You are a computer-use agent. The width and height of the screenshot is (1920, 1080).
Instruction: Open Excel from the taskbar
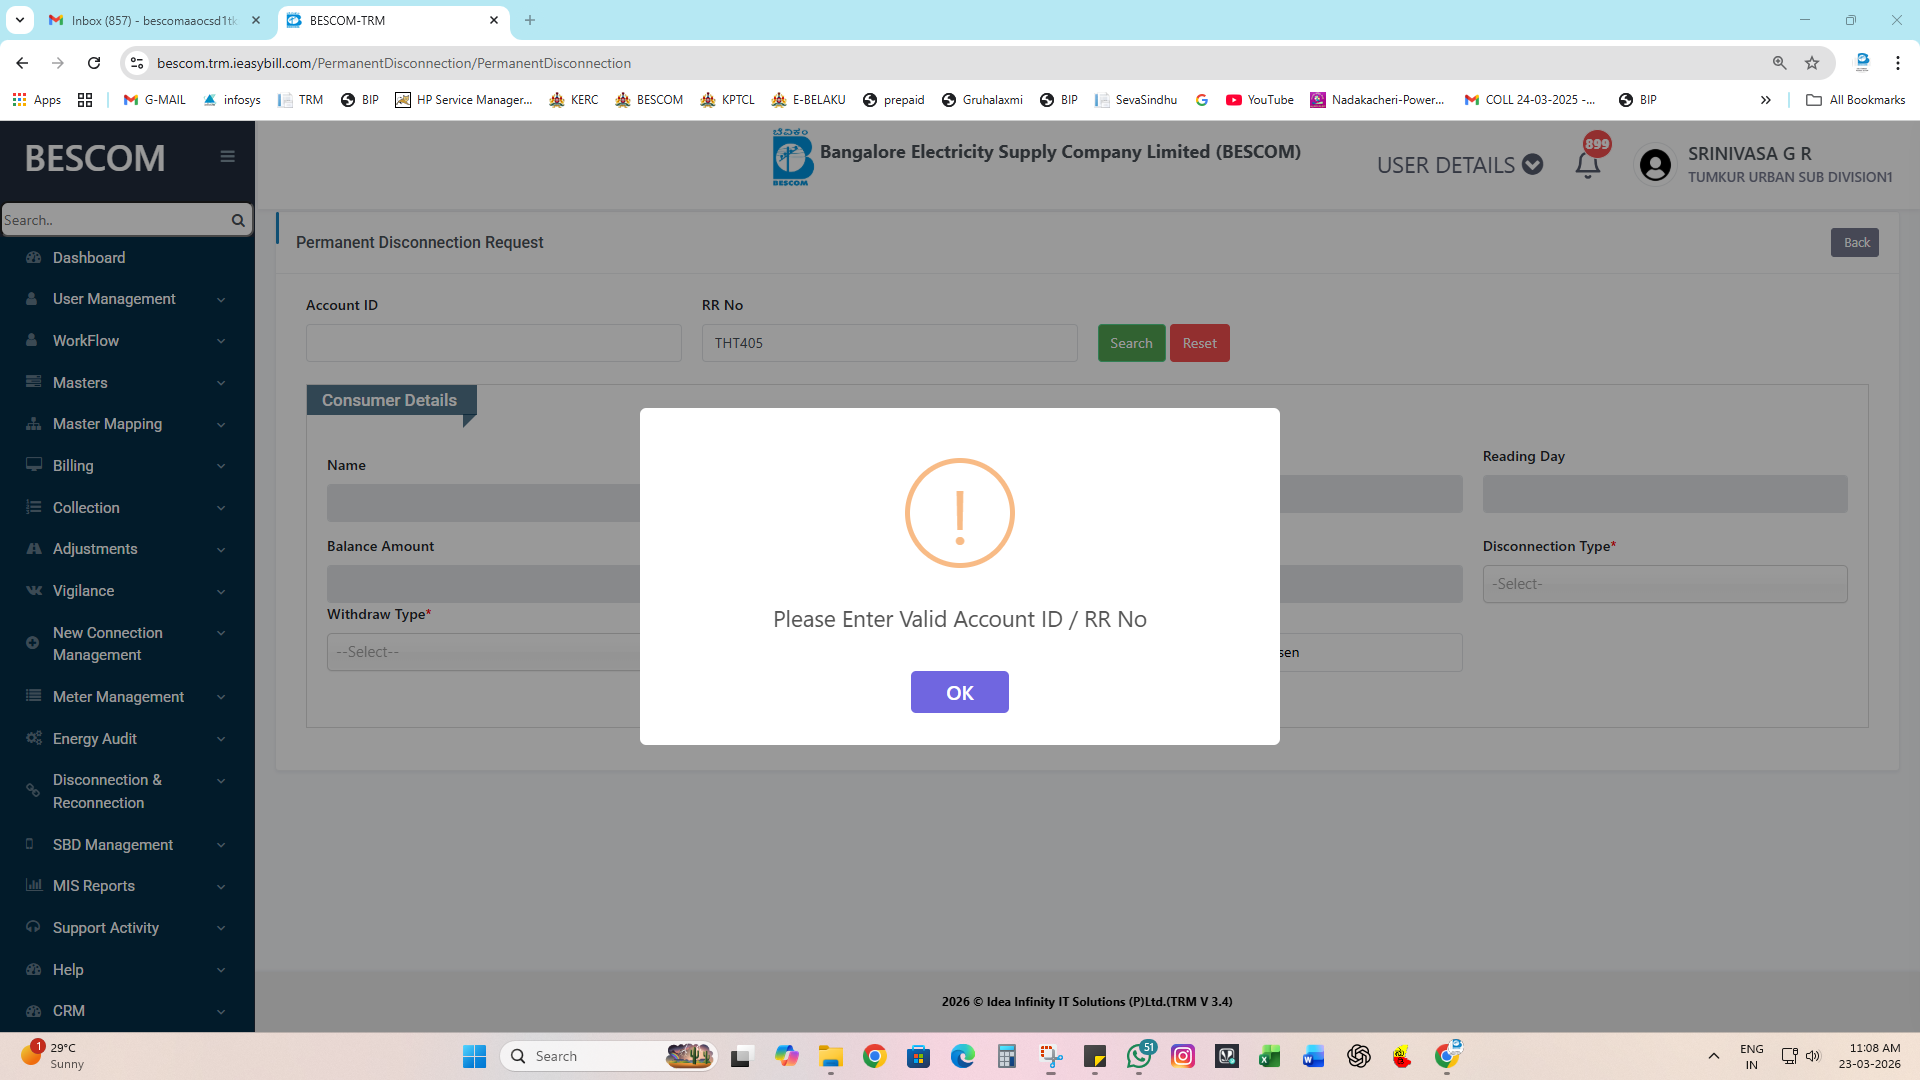[1269, 1056]
